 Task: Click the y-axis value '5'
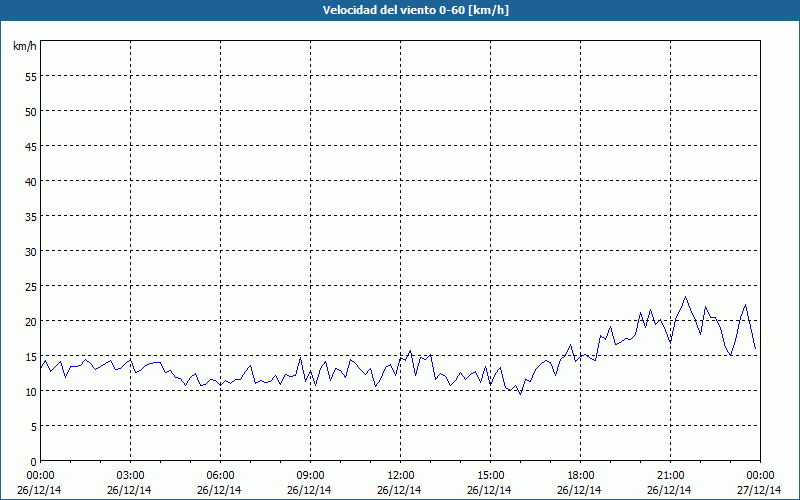click(34, 427)
